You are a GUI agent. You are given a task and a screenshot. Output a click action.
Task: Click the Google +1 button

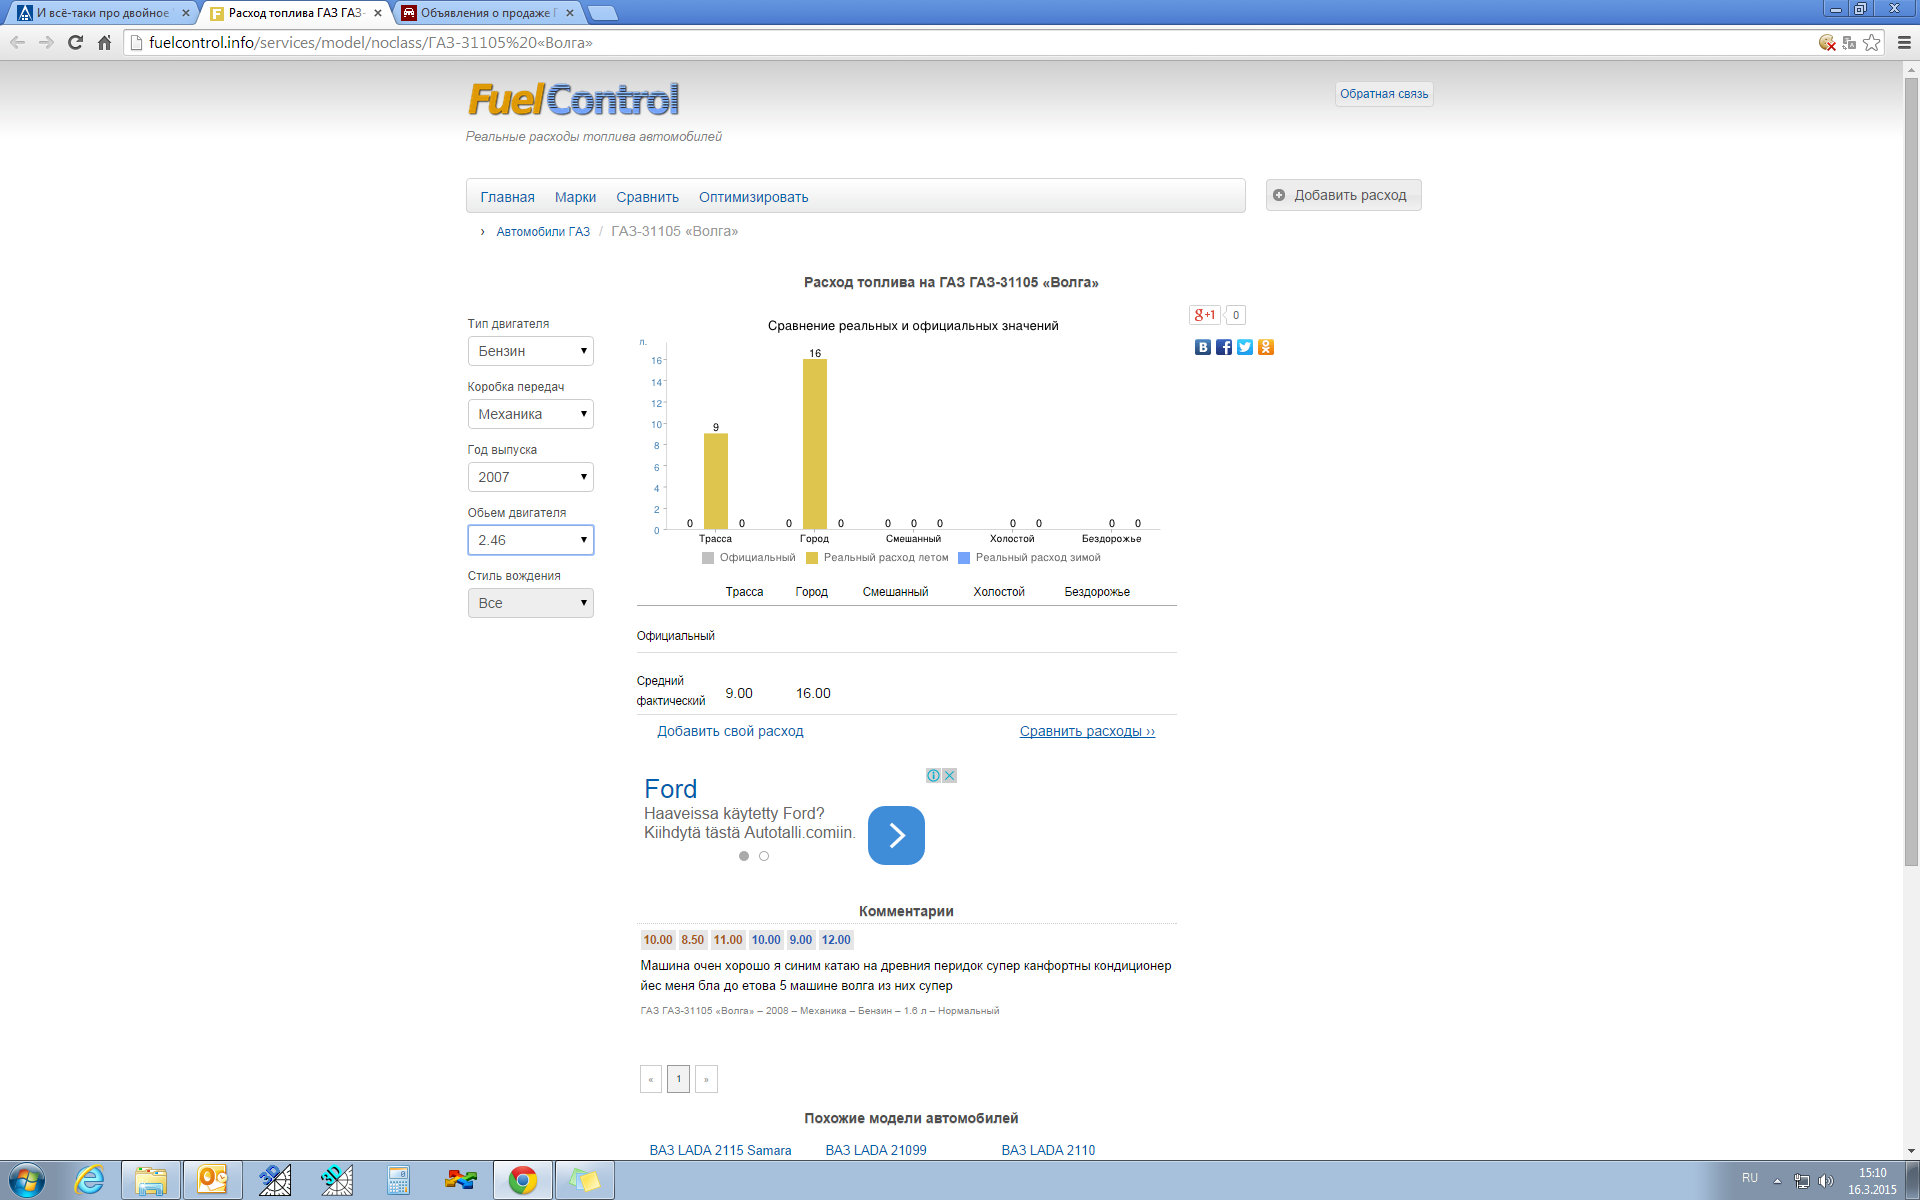[1205, 315]
